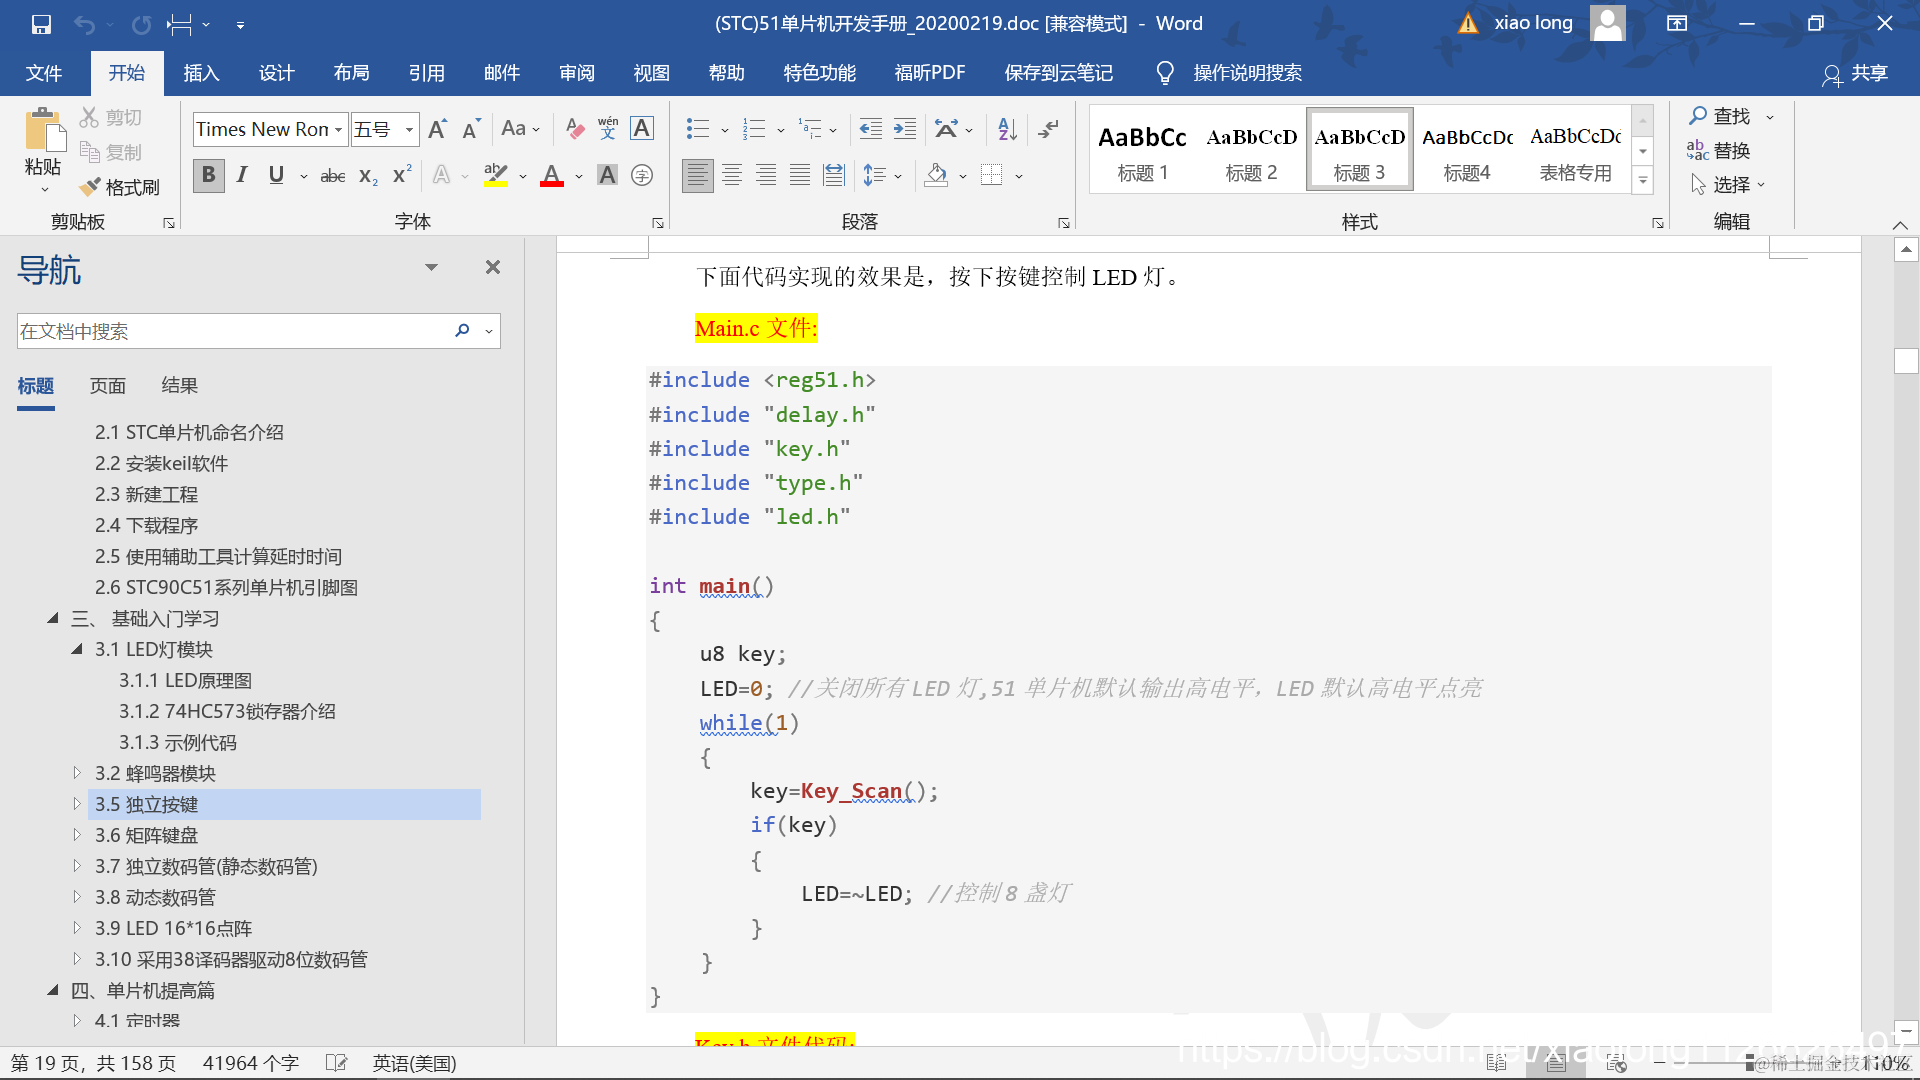
Task: Toggle Italic formatting
Action: click(242, 176)
